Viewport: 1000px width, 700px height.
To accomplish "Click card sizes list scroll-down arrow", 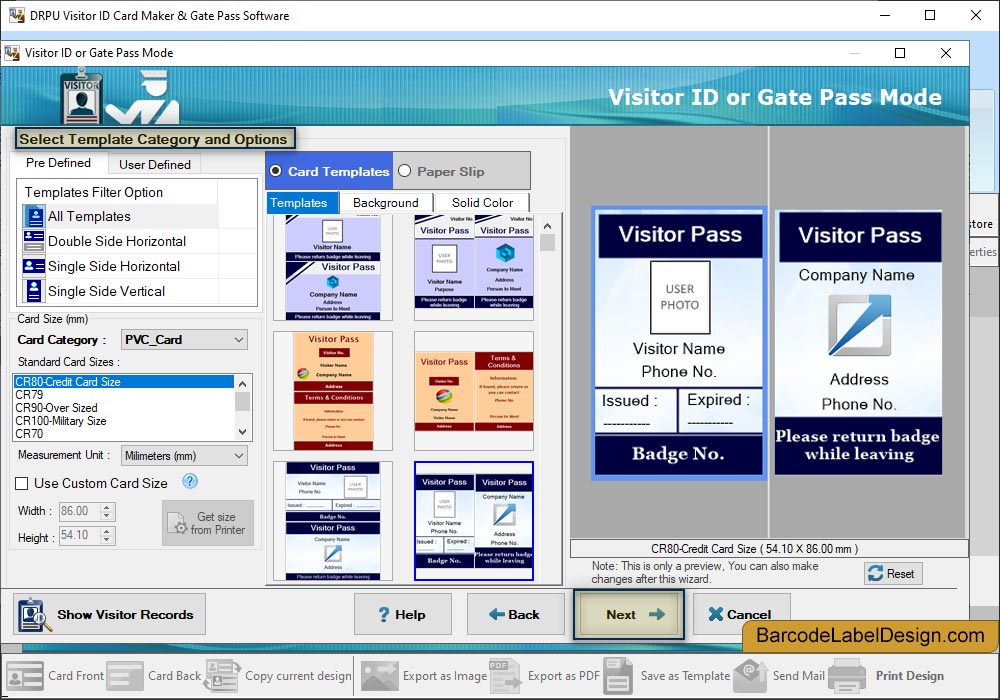I will (242, 432).
